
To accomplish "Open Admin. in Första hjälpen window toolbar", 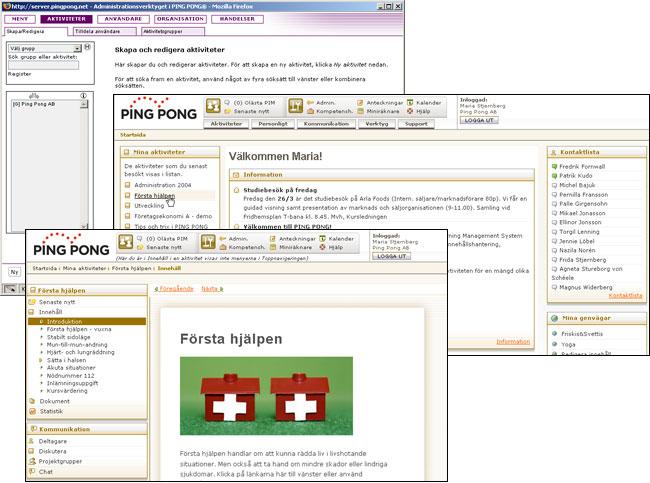I will pos(234,238).
